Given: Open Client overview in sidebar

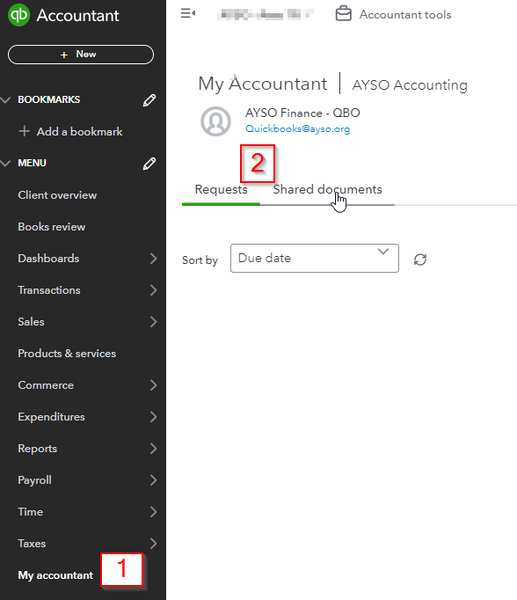Looking at the screenshot, I should click(57, 195).
